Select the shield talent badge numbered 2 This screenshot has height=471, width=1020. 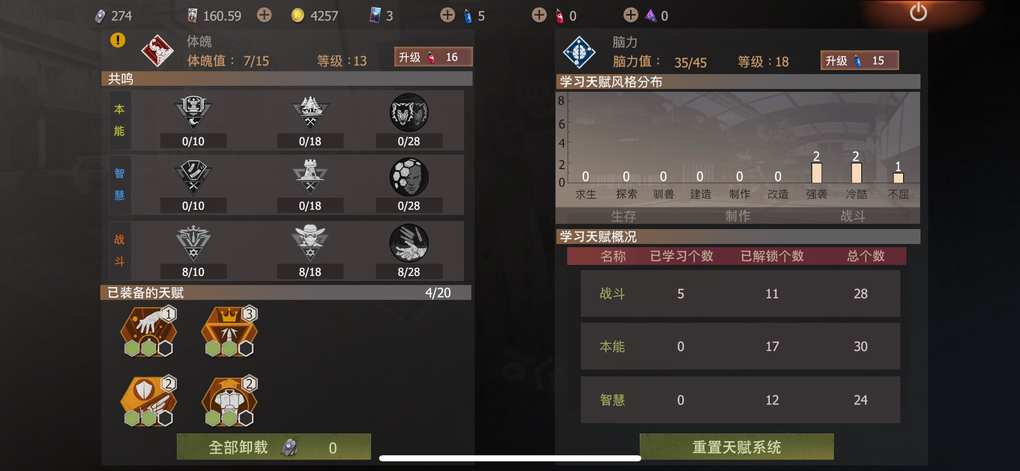click(149, 401)
